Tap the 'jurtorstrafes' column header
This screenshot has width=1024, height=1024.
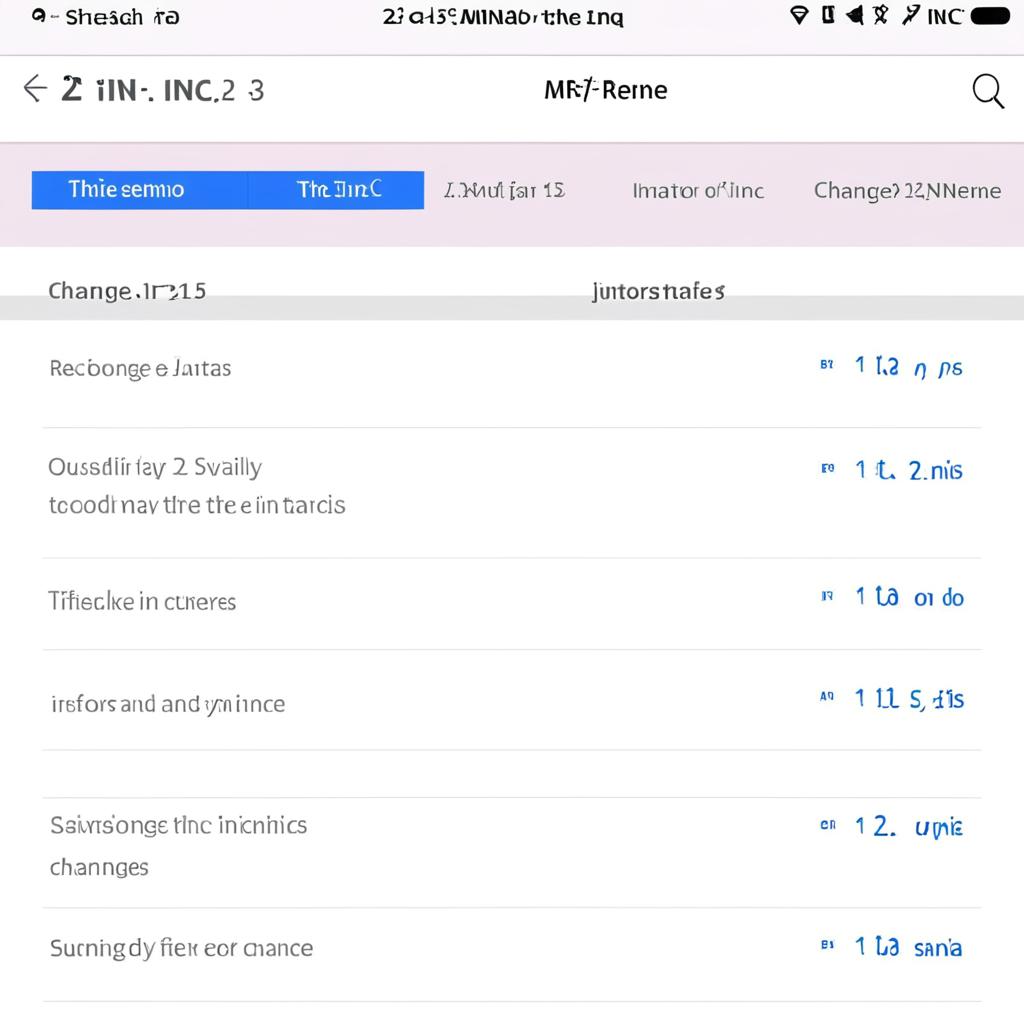(x=658, y=291)
